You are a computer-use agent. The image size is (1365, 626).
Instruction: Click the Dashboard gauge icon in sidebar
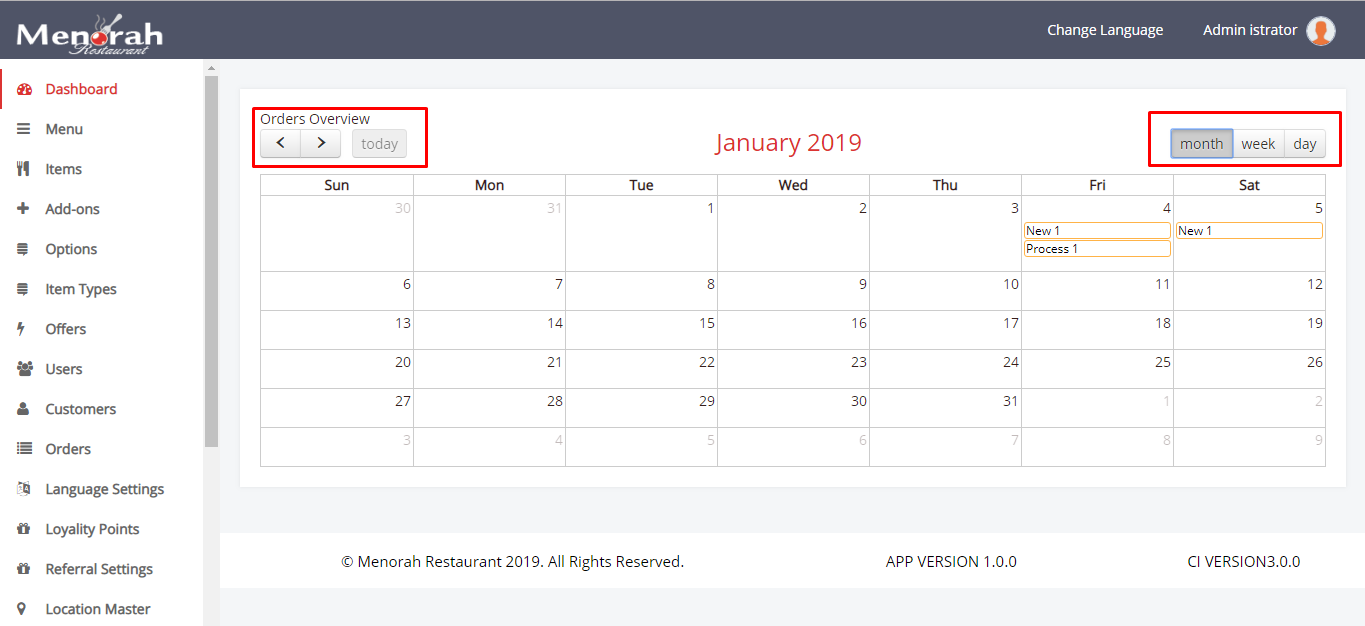click(x=24, y=89)
